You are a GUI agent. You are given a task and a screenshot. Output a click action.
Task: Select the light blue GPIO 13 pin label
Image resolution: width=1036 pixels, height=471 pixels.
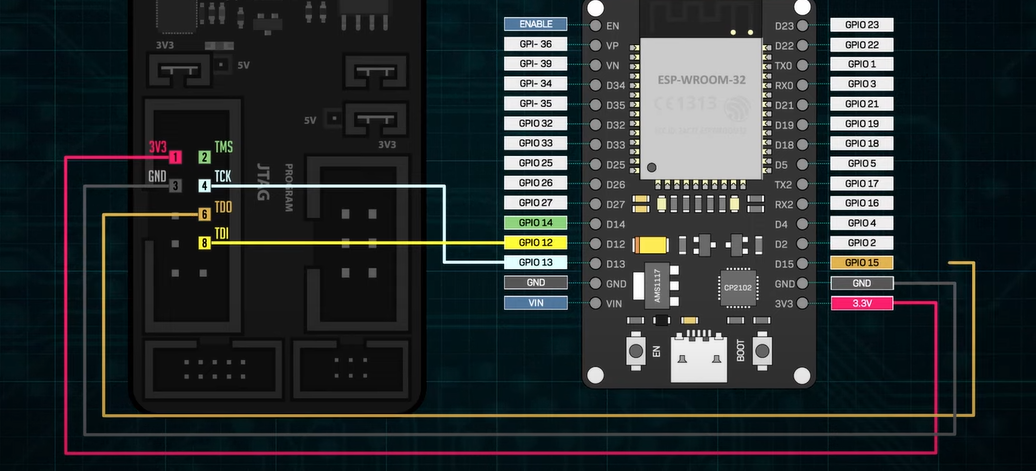[x=536, y=262]
